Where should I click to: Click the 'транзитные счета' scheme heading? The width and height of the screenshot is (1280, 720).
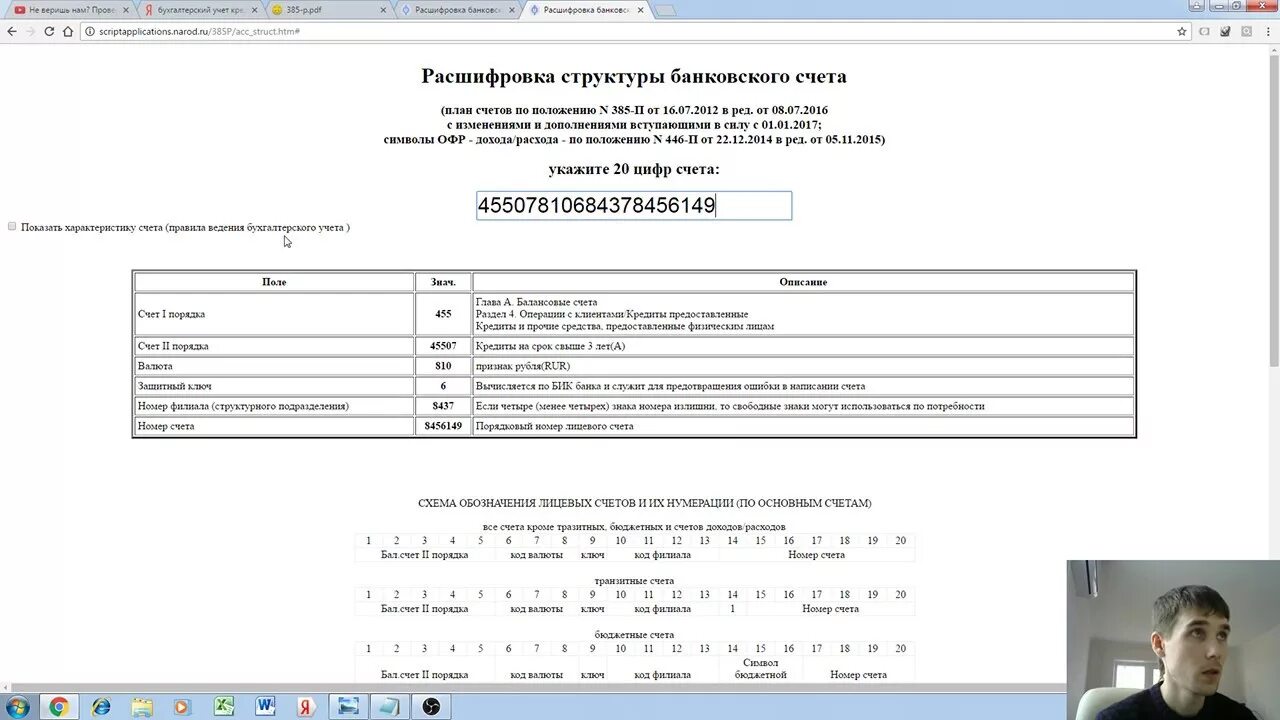point(634,580)
